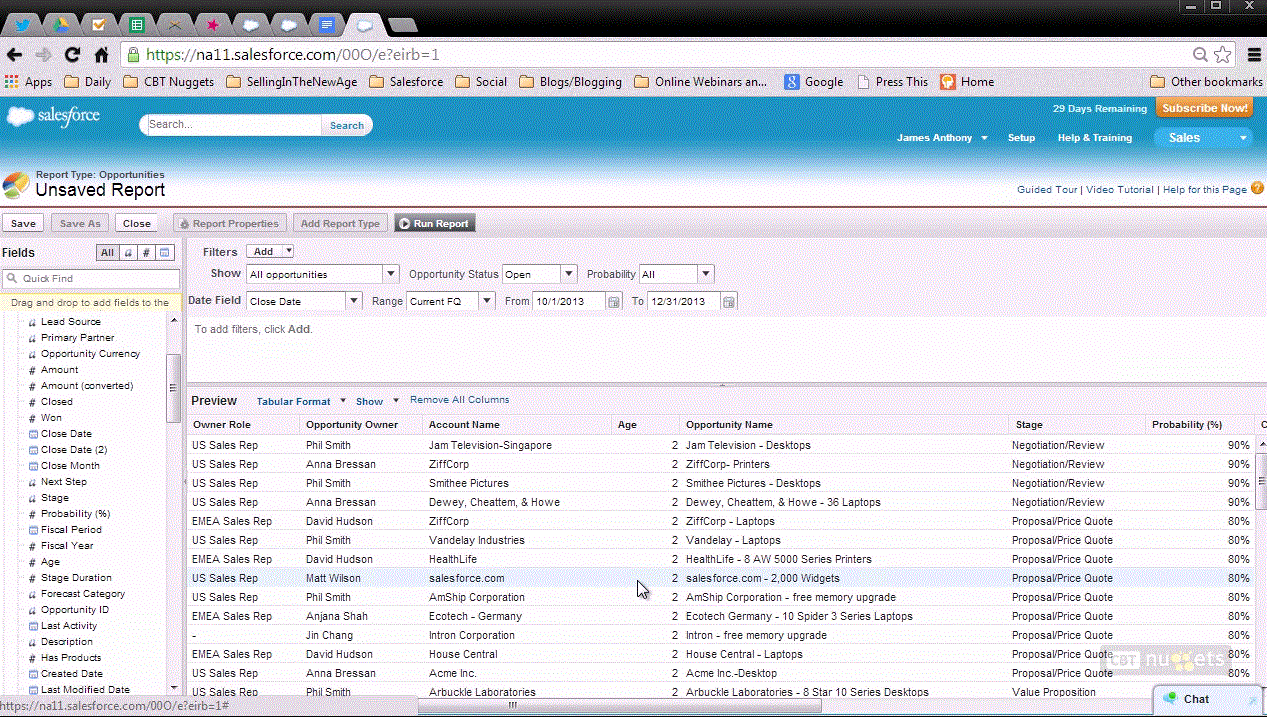Go to the browser home page icon
Image resolution: width=1267 pixels, height=717 pixels.
click(x=102, y=55)
